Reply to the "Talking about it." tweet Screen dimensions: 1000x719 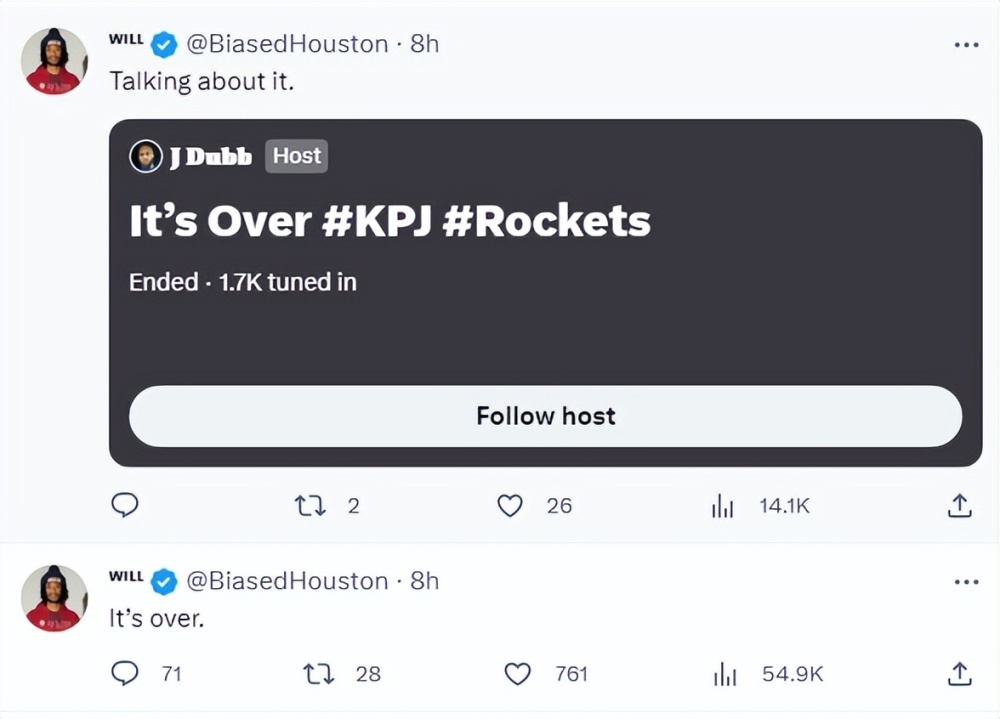pyautogui.click(x=124, y=506)
